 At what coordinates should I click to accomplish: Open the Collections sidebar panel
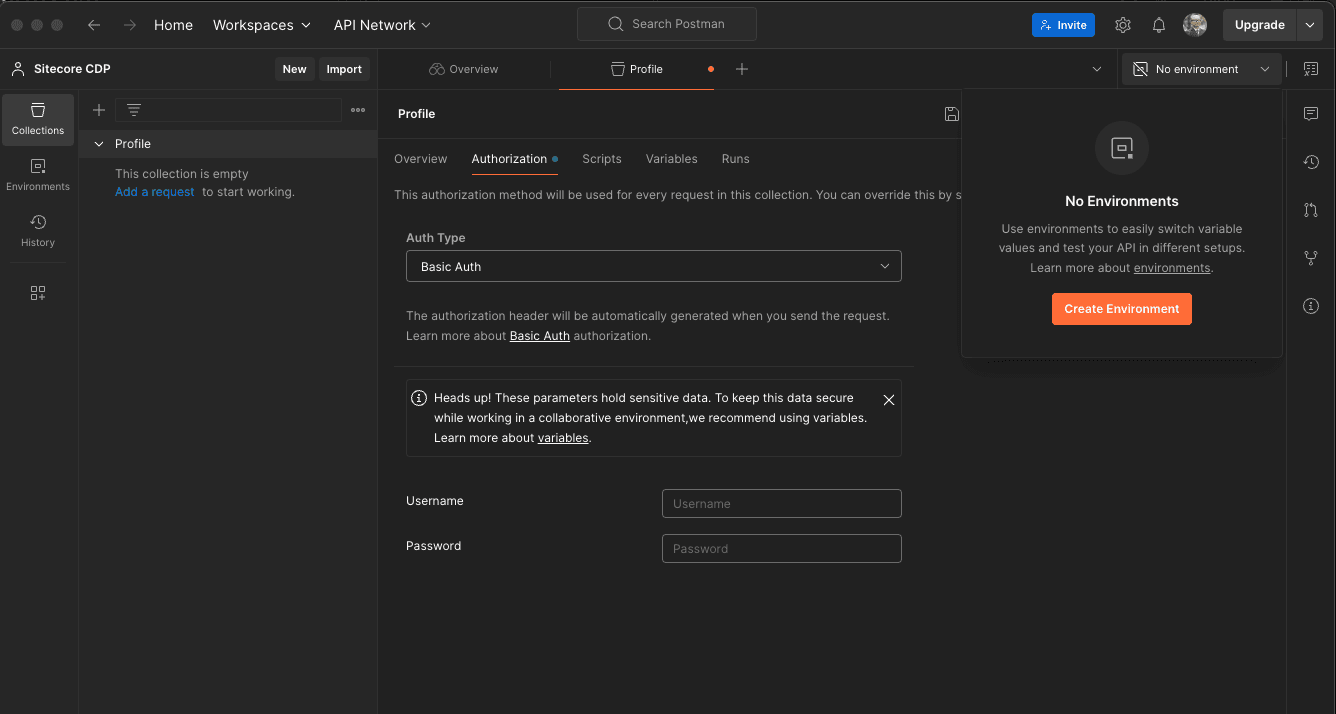click(38, 119)
